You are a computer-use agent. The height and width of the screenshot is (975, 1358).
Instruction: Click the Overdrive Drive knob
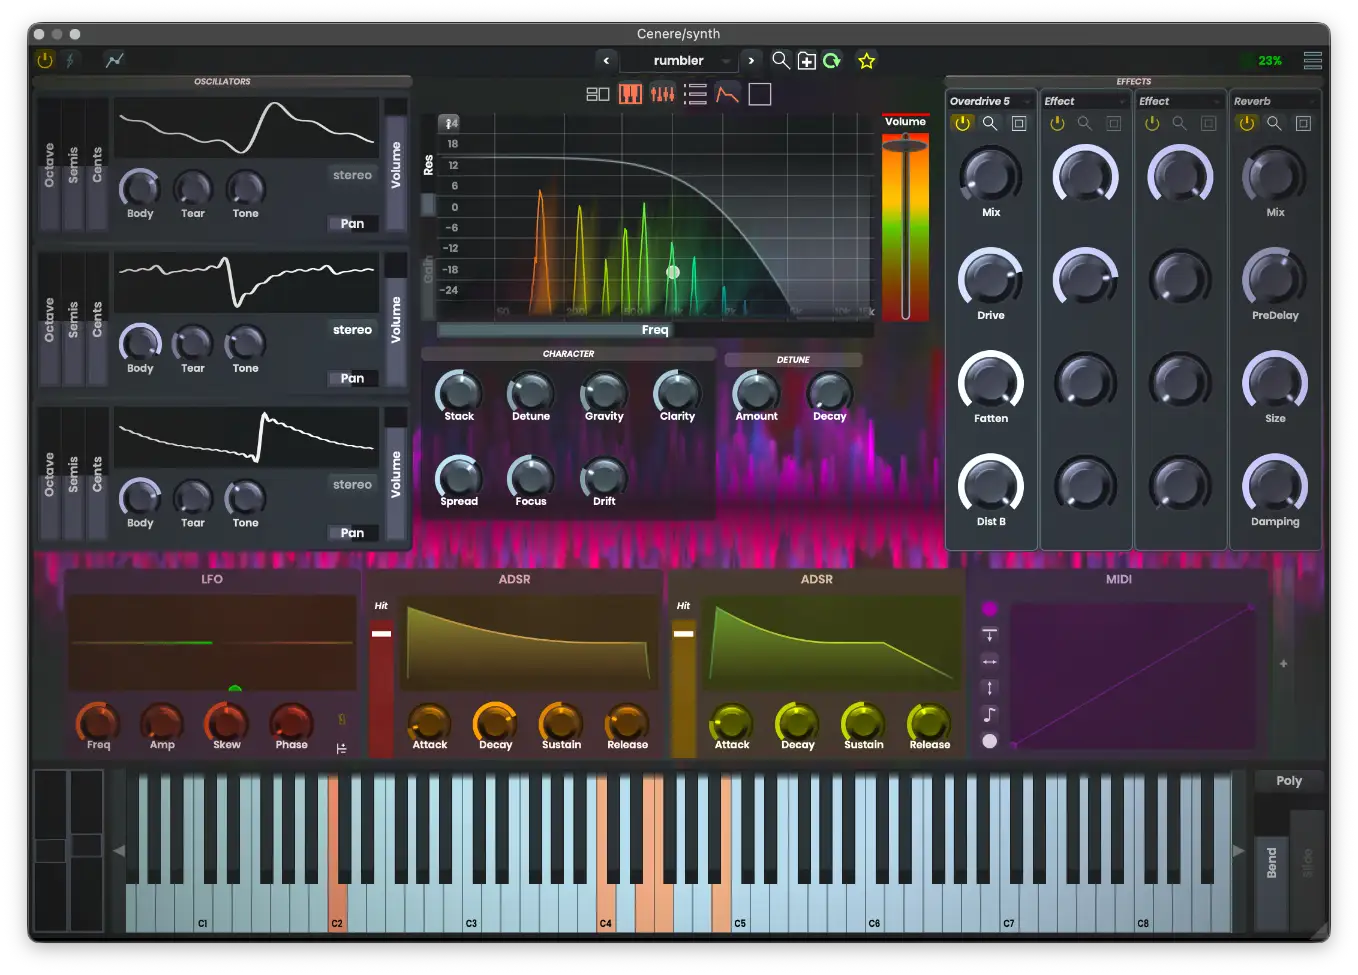tap(990, 279)
